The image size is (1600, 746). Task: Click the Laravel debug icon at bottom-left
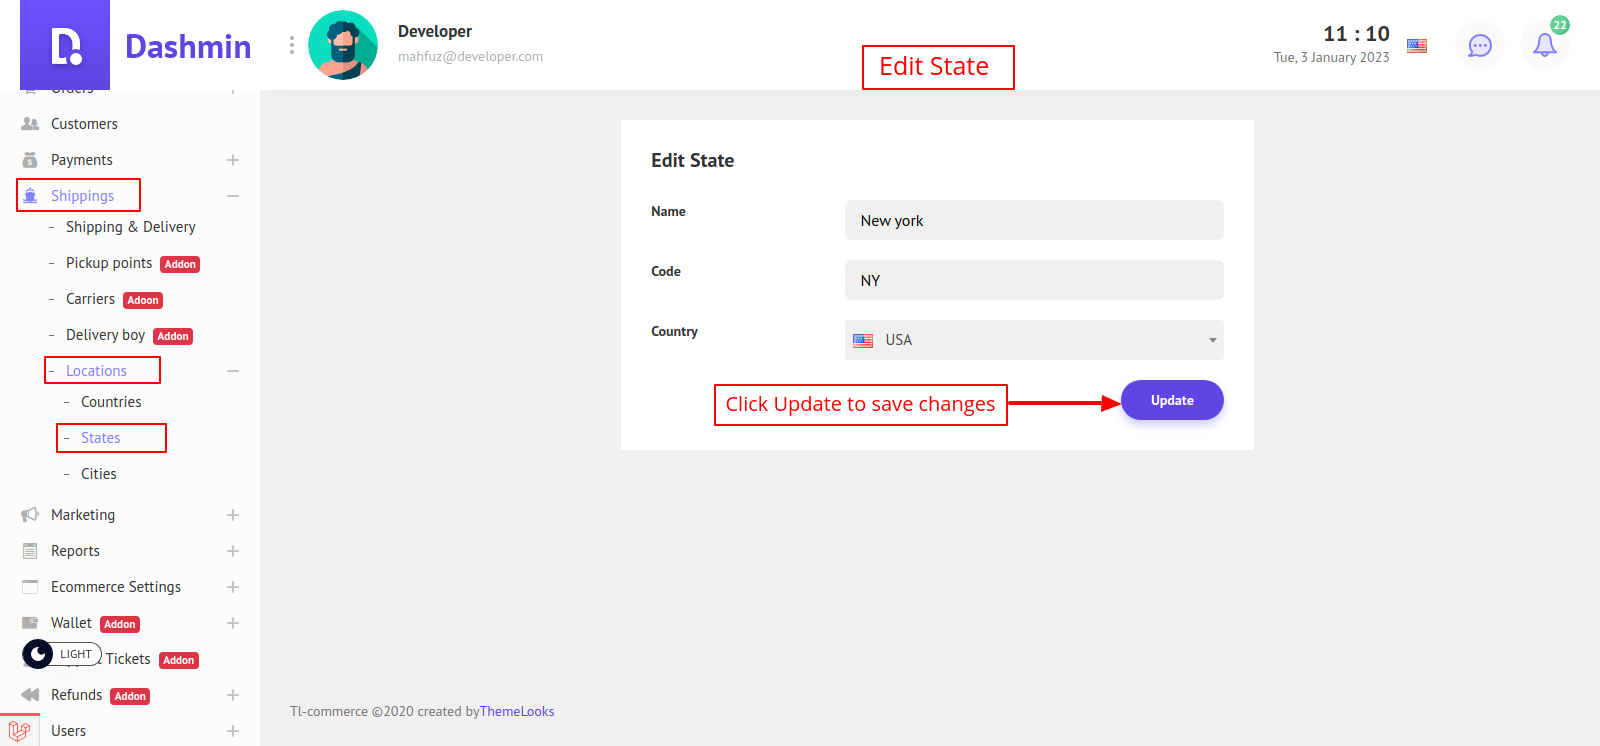[19, 730]
